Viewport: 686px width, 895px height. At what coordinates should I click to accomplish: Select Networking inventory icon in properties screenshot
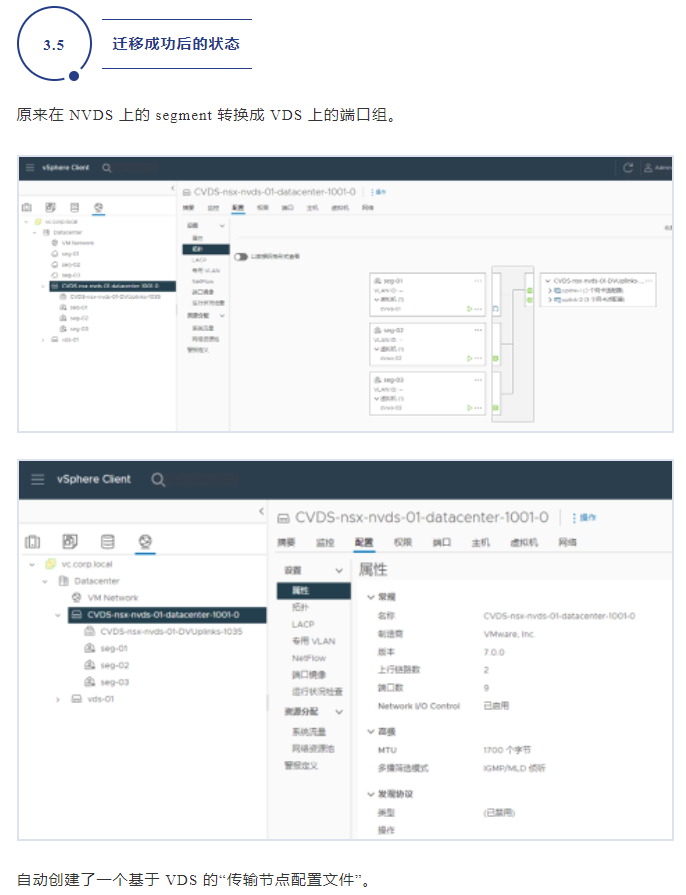coord(145,541)
